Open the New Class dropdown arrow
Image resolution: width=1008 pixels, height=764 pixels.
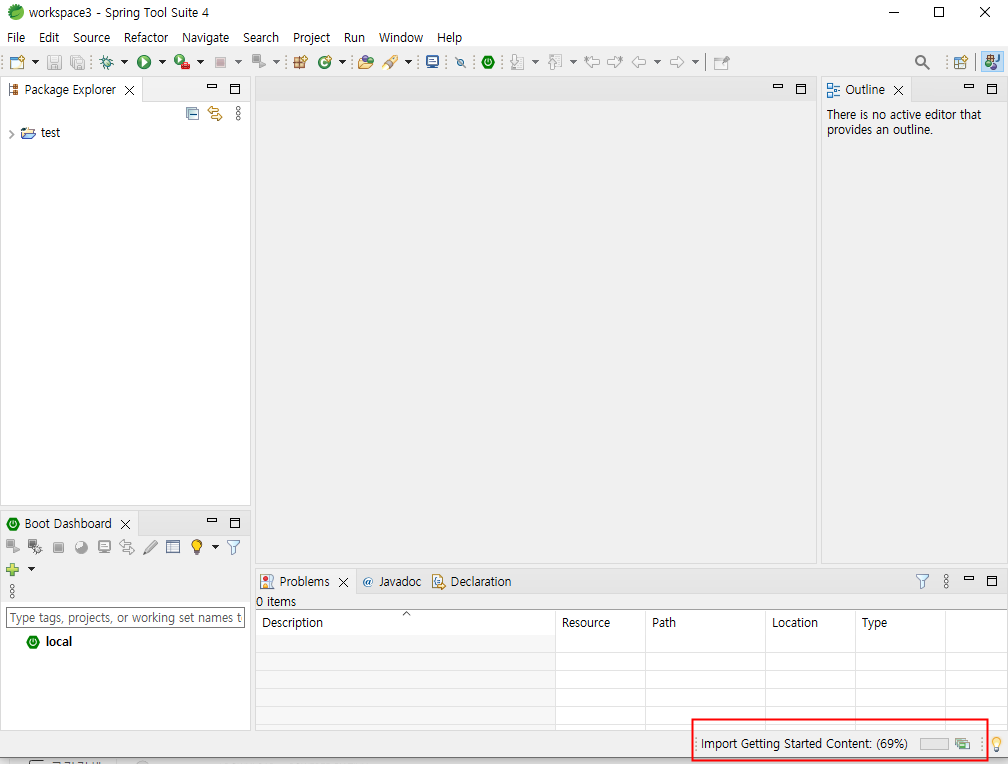[343, 62]
